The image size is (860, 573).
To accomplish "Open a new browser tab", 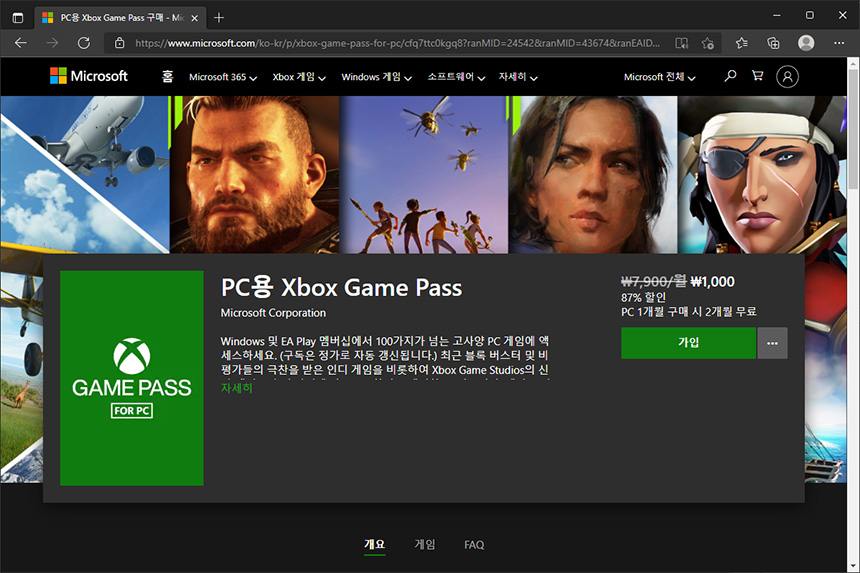I will click(219, 18).
